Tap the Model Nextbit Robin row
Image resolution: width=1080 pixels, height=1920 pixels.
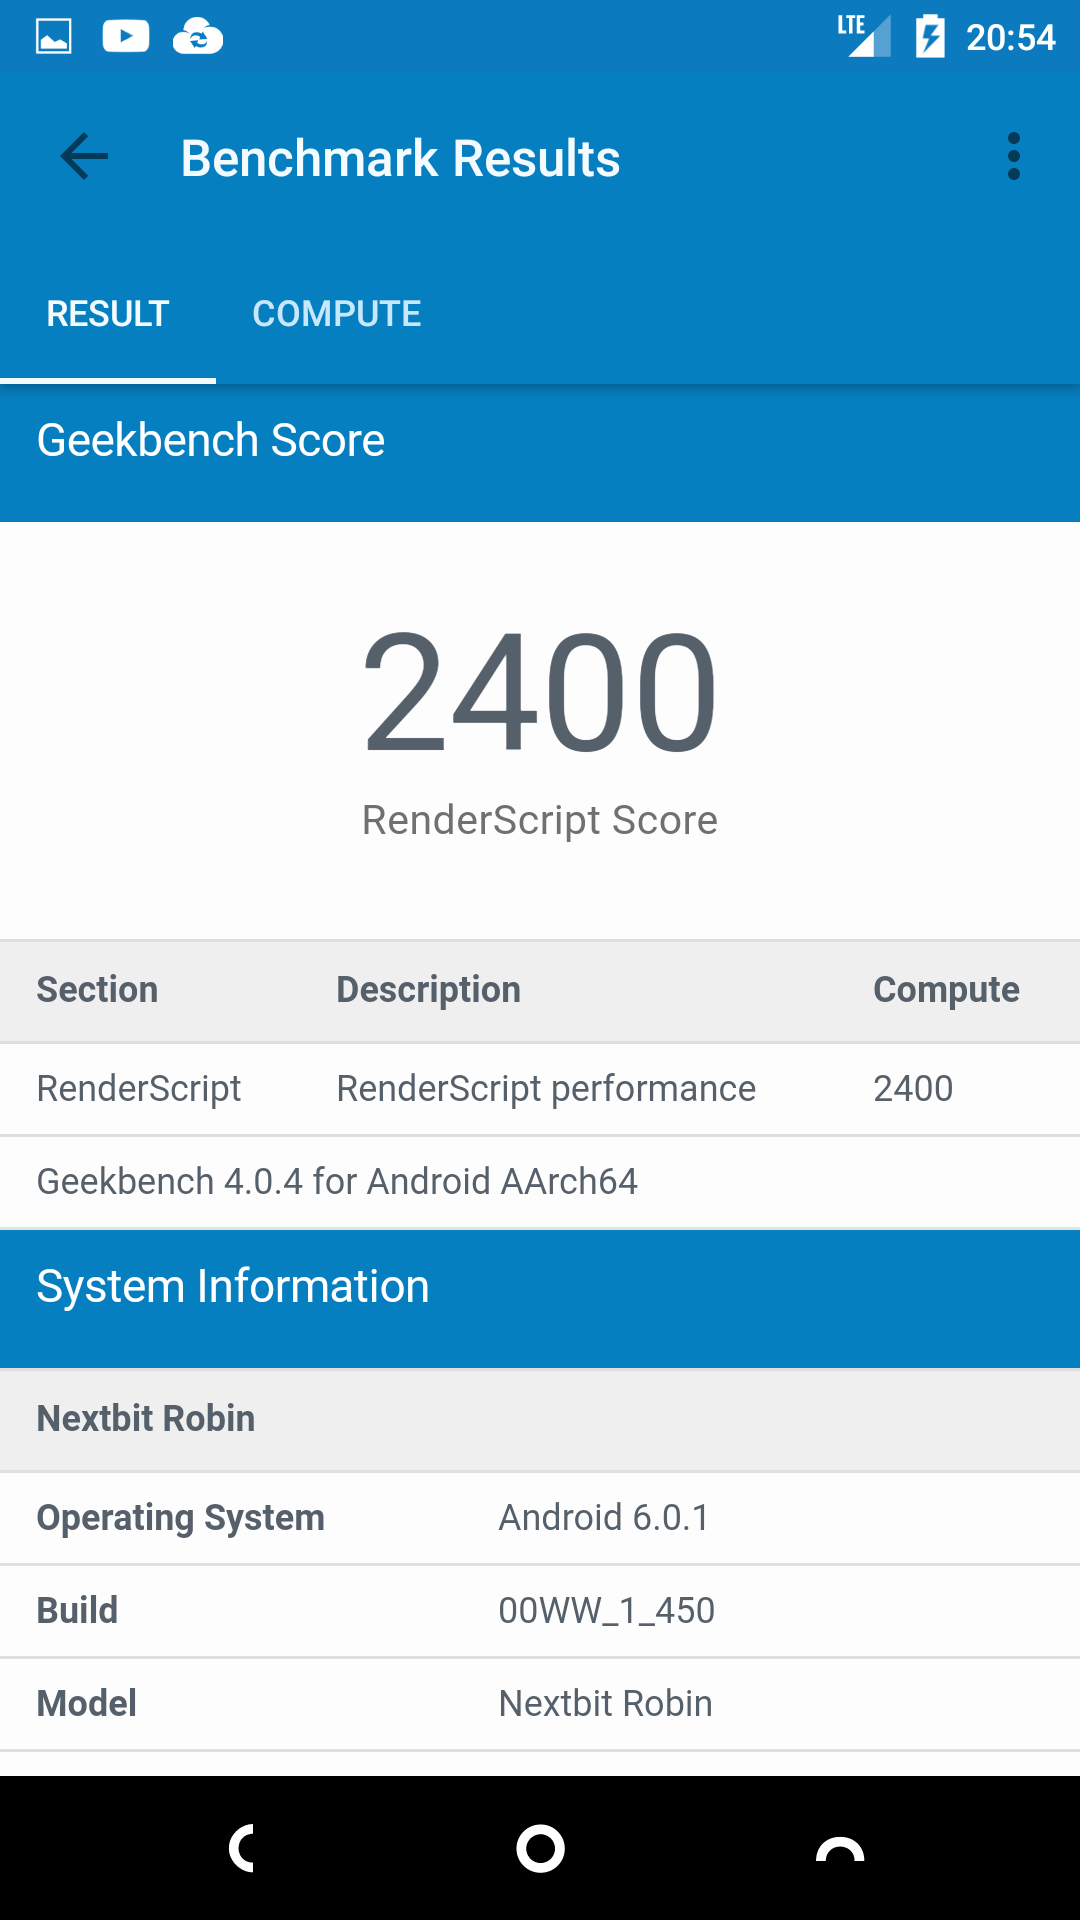(x=540, y=1704)
